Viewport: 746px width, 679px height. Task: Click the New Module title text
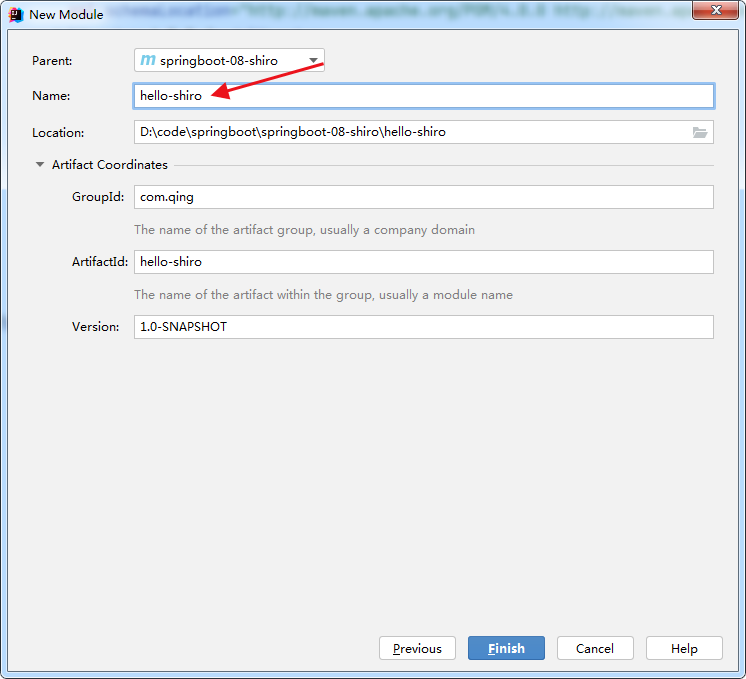(66, 15)
